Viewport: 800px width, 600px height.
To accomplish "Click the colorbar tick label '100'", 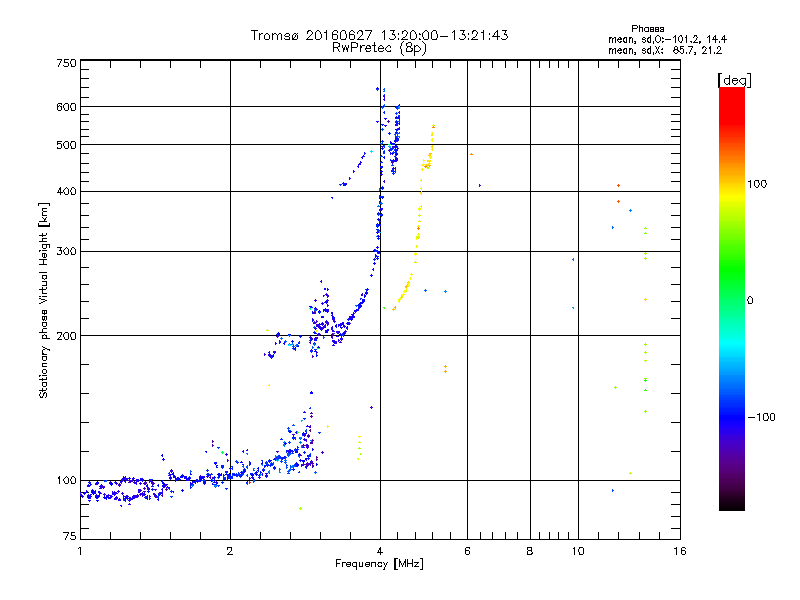I will (x=757, y=184).
